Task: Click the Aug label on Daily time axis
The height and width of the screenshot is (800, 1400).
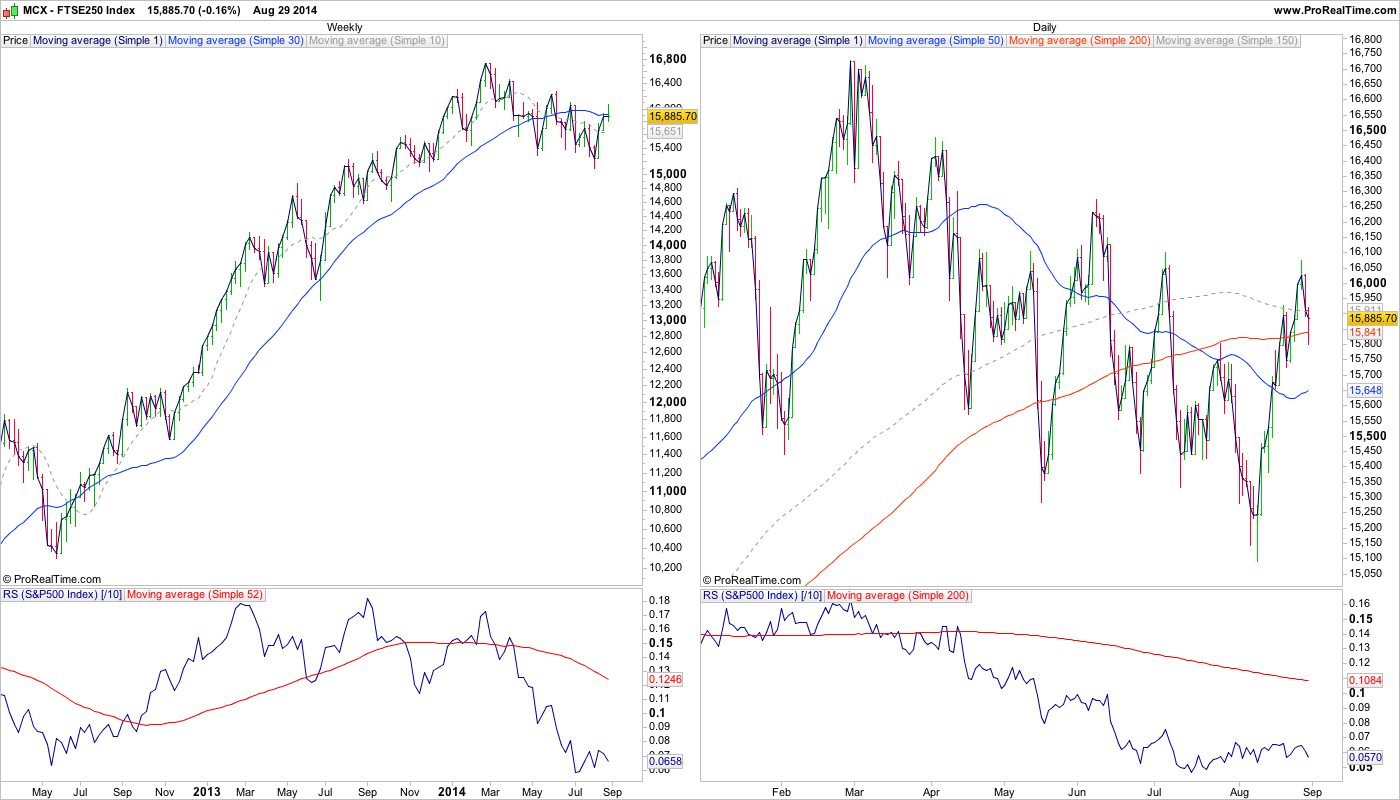Action: click(x=1240, y=791)
